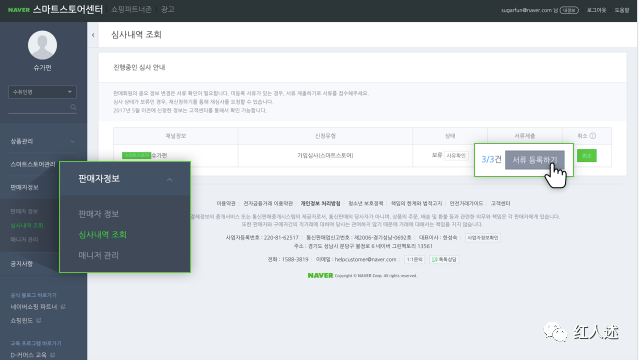Open 청소년 보호정책 footer link
This screenshot has height=360, width=639.
point(366,203)
